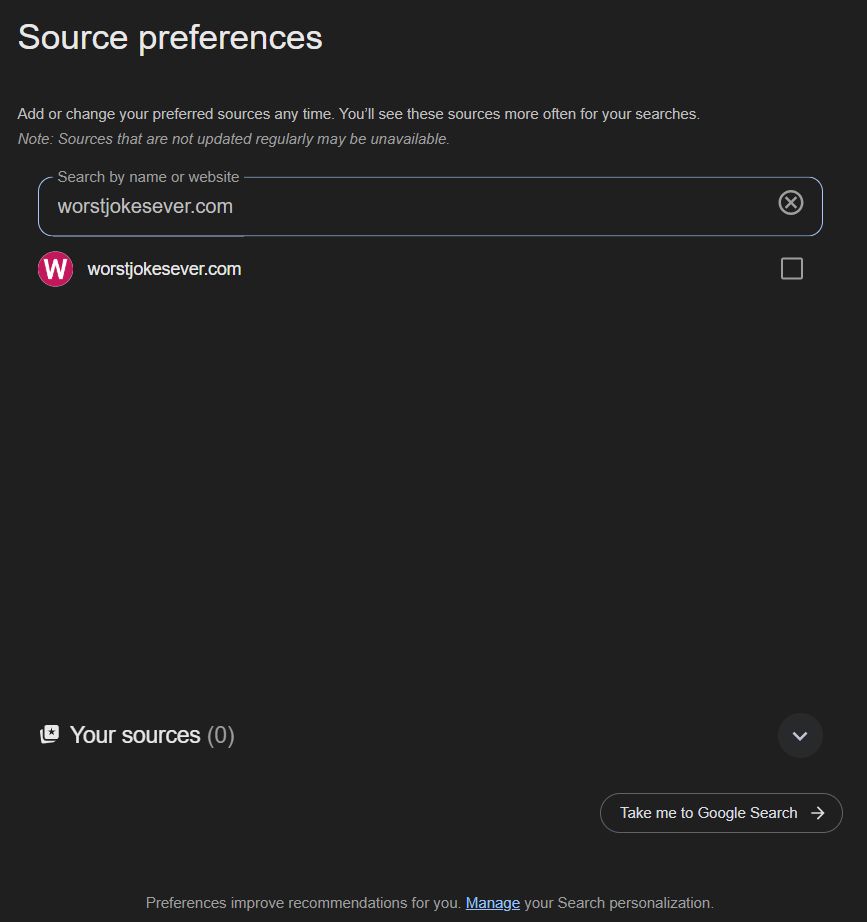Open the Manage personalization link
The width and height of the screenshot is (867, 922).
click(x=492, y=903)
